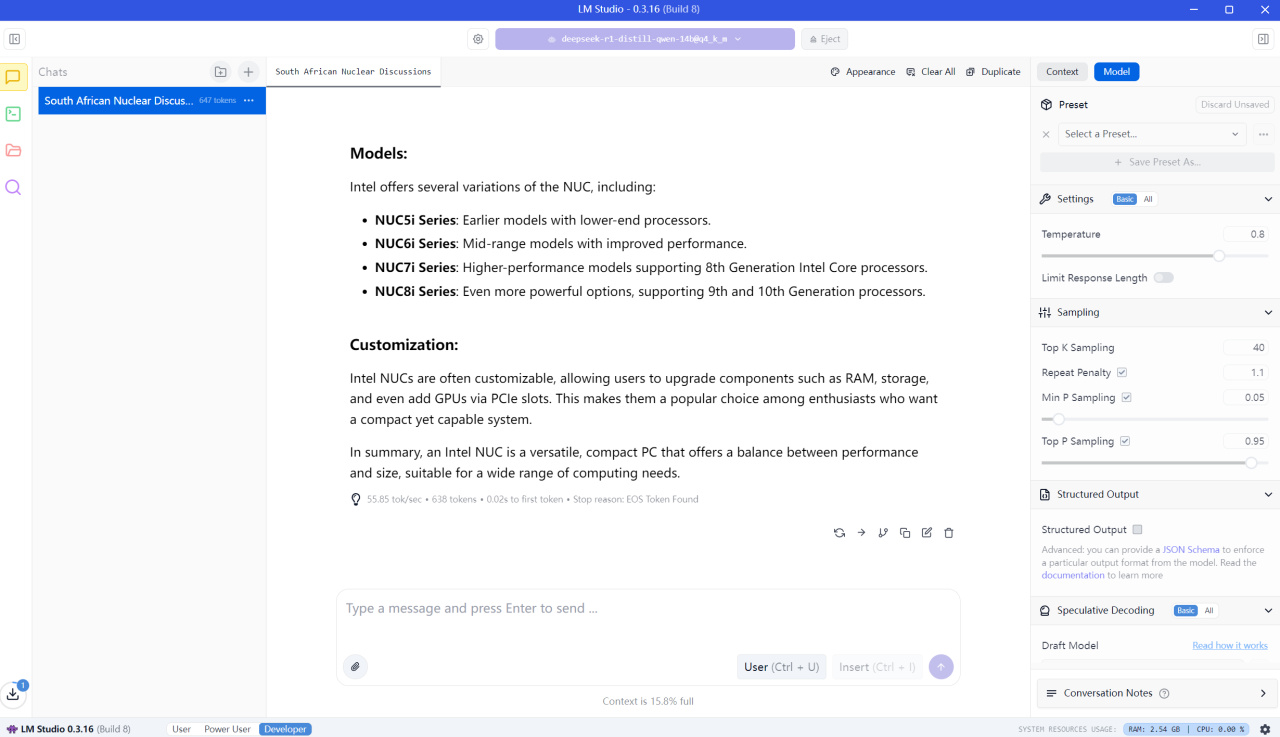Collapse the Sampling section
This screenshot has width=1280, height=737.
(x=1268, y=313)
